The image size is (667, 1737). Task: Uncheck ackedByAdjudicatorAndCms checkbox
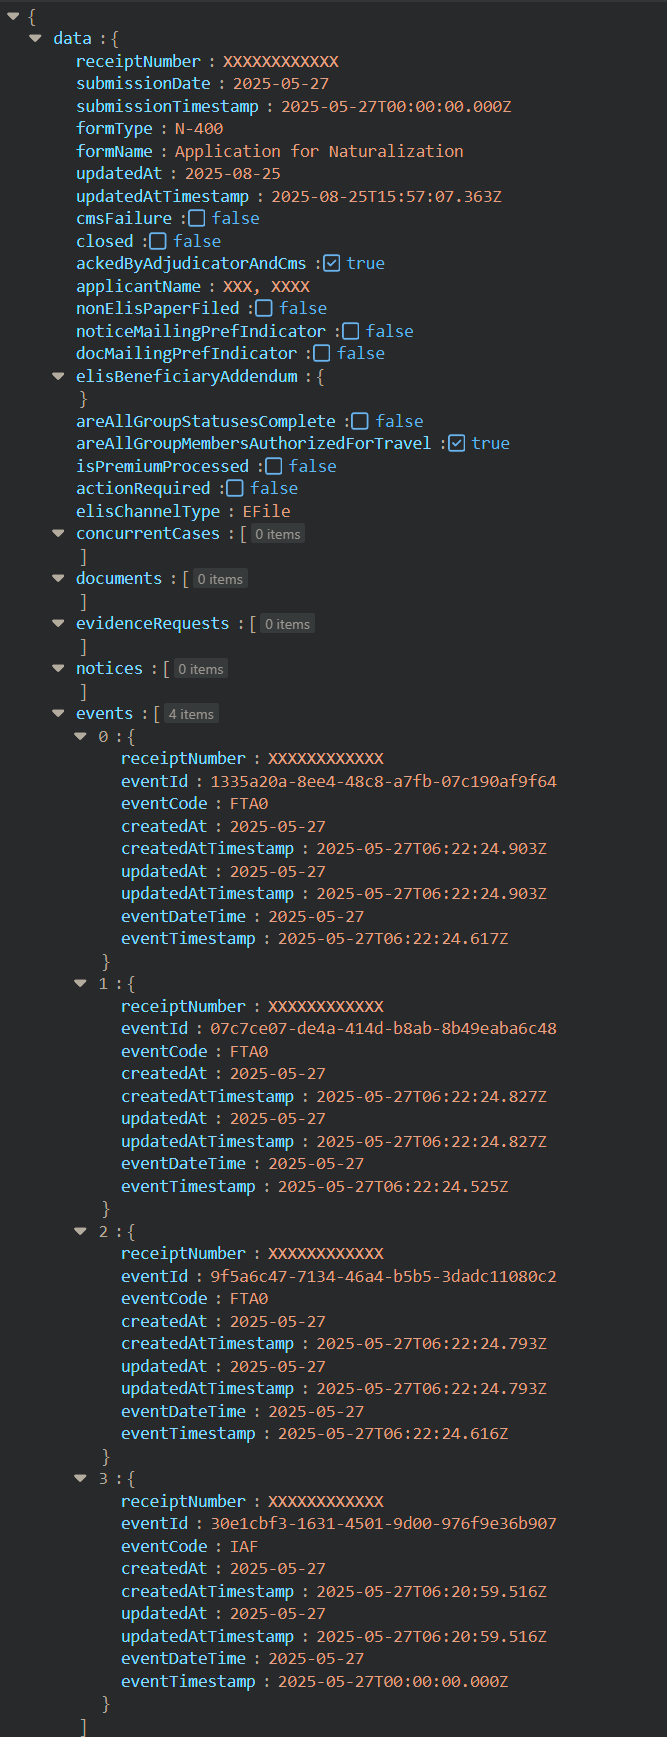tap(332, 263)
